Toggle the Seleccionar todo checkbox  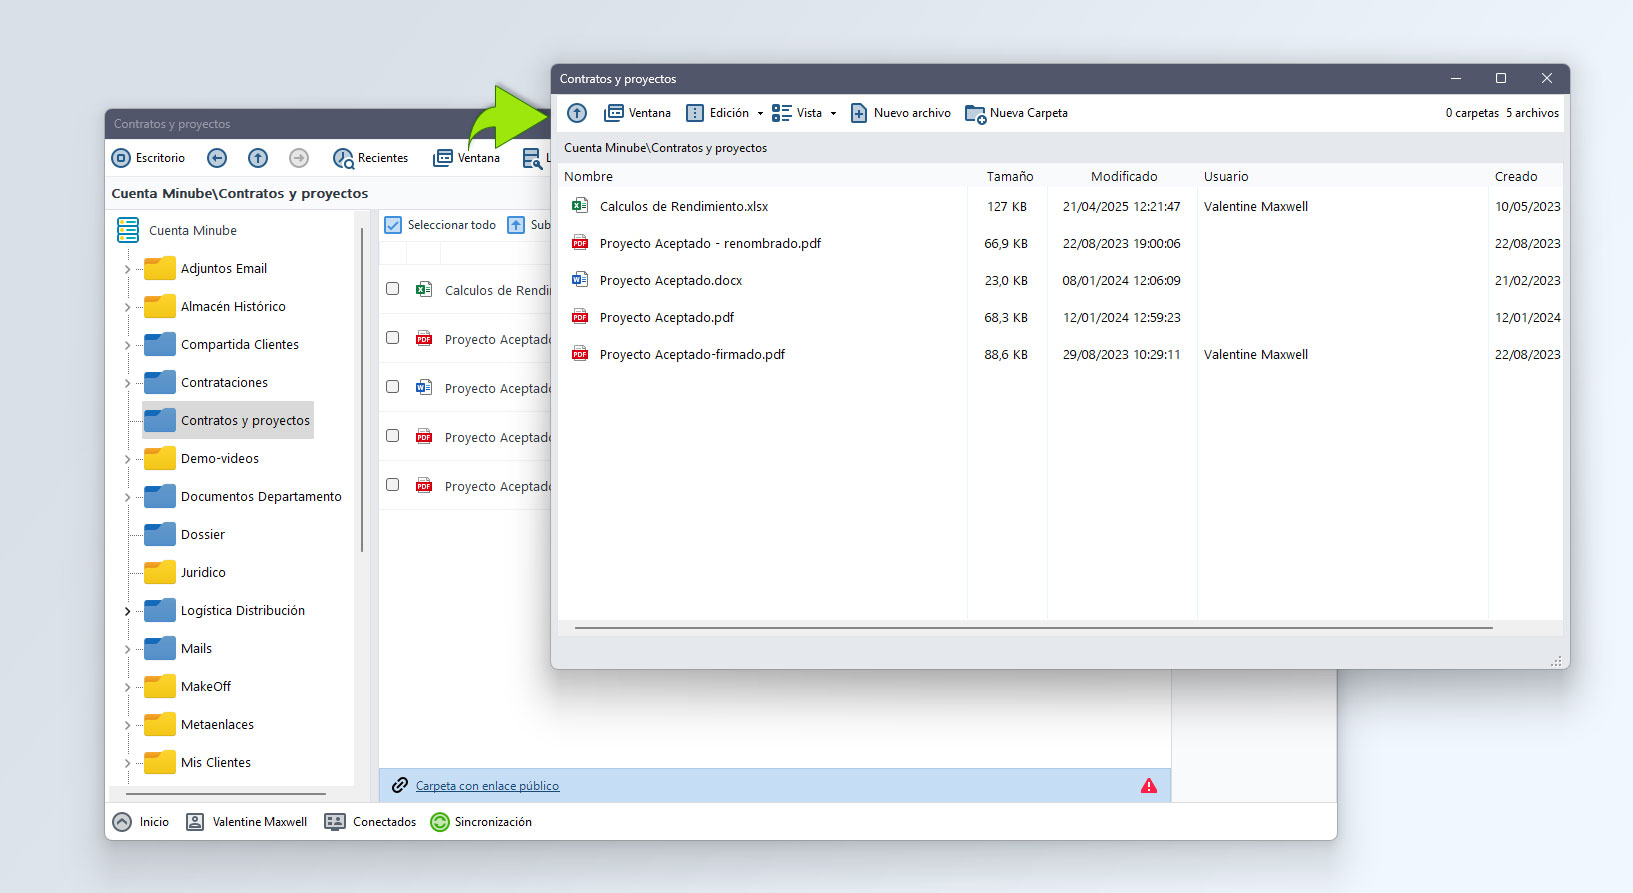coord(394,225)
